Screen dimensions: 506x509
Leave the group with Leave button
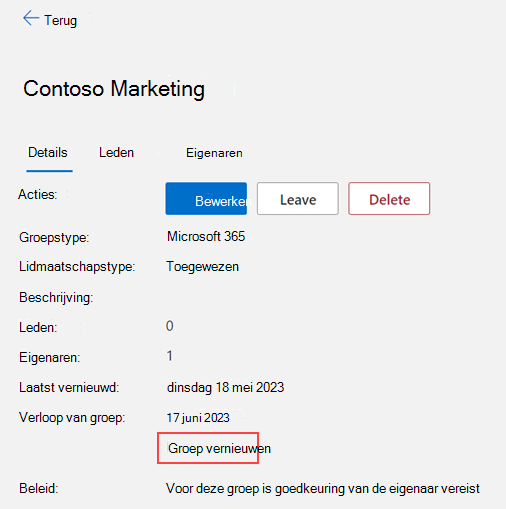tap(298, 199)
